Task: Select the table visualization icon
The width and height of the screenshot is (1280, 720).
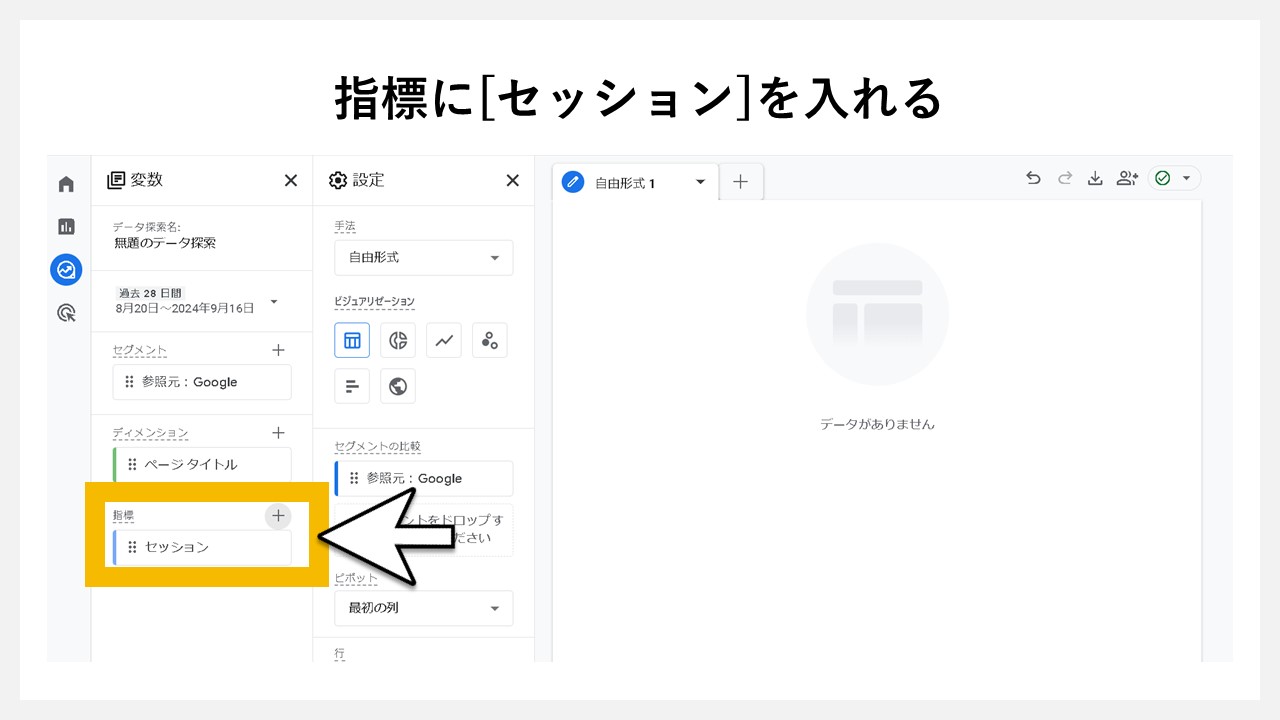Action: click(x=352, y=340)
